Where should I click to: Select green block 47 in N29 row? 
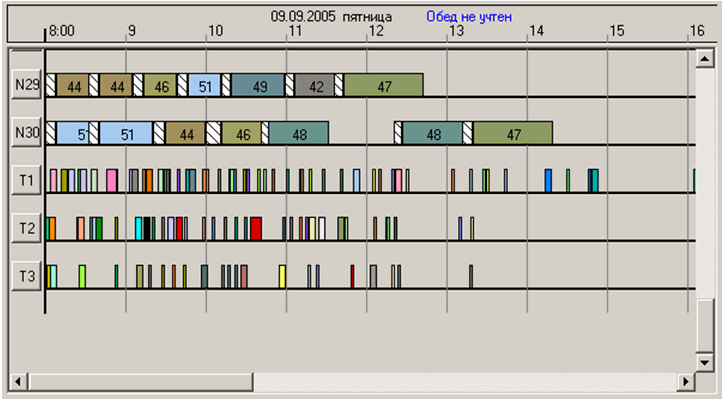coord(384,86)
